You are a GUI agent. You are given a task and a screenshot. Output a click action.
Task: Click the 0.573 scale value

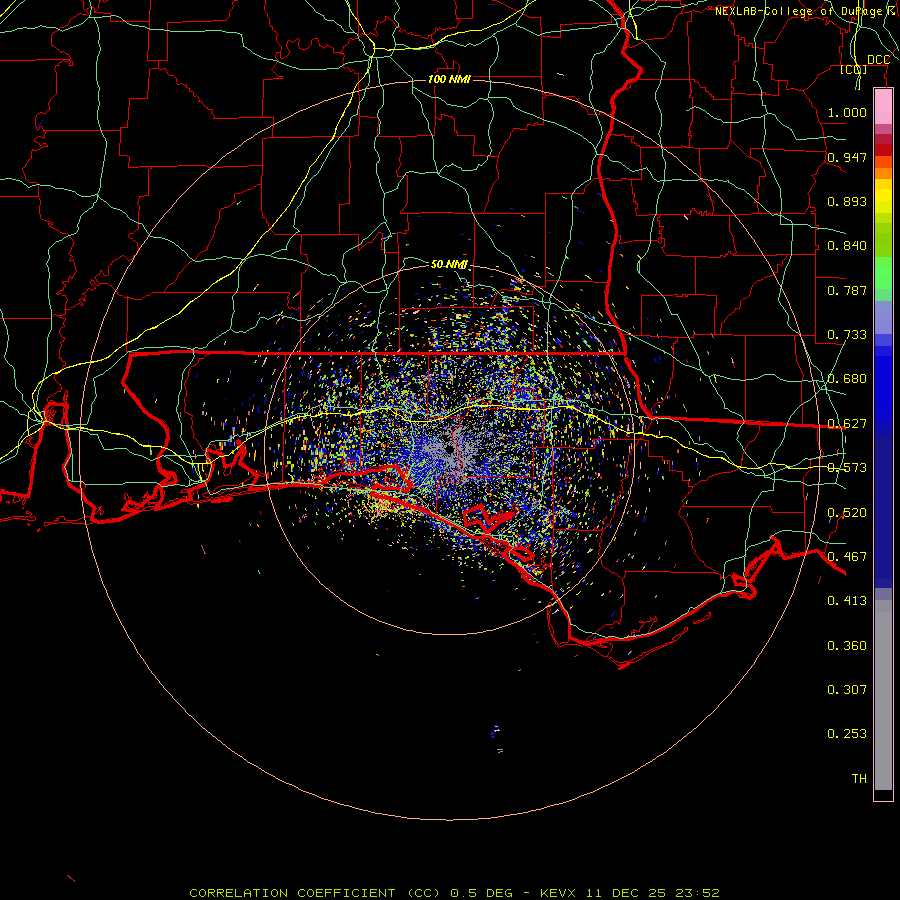click(847, 468)
